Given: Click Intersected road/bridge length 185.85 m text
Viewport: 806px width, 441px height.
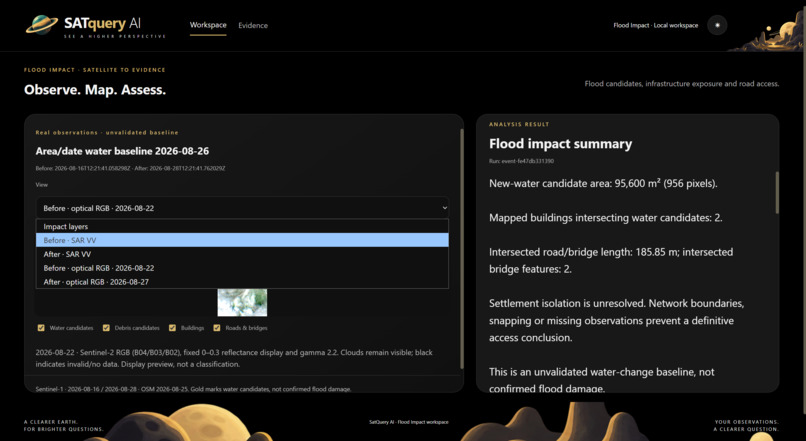Looking at the screenshot, I should pos(611,261).
